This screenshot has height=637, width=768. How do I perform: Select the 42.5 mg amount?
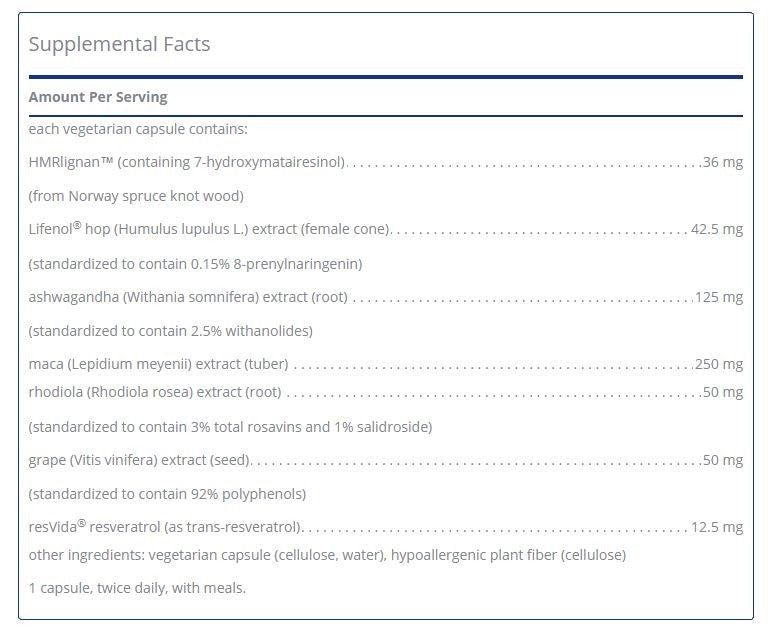pos(717,229)
